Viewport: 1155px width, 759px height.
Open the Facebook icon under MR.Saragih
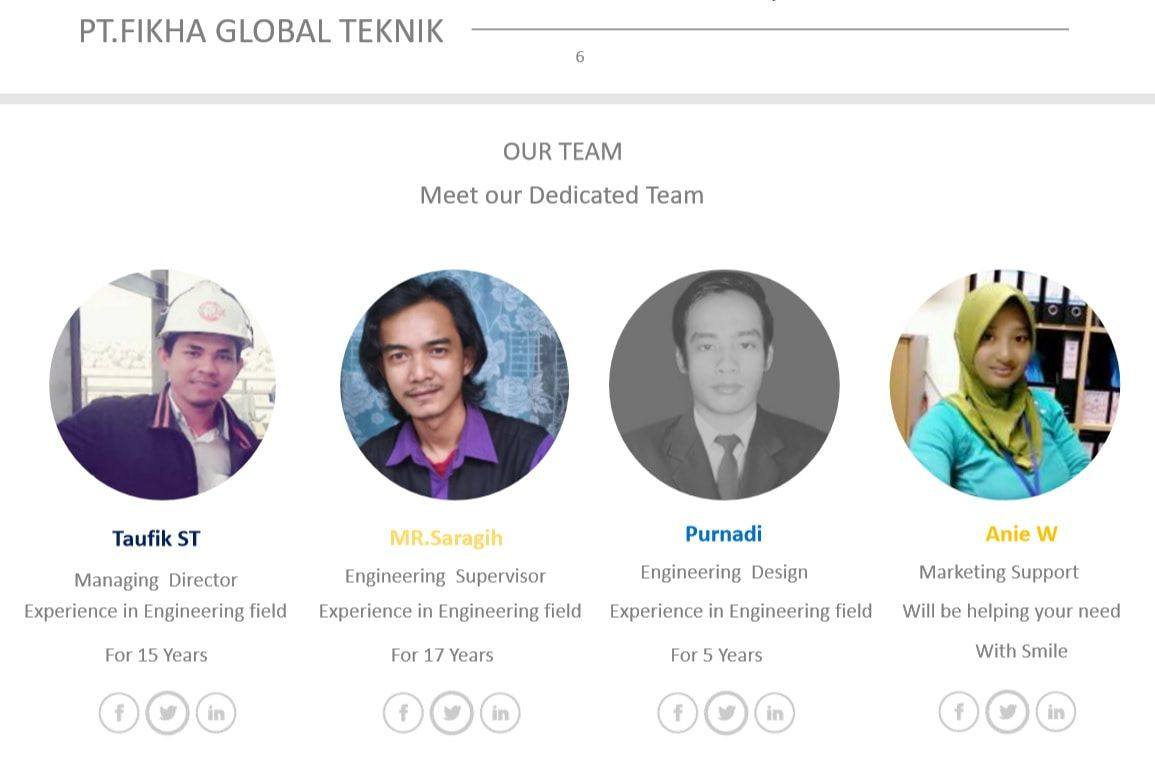click(403, 713)
